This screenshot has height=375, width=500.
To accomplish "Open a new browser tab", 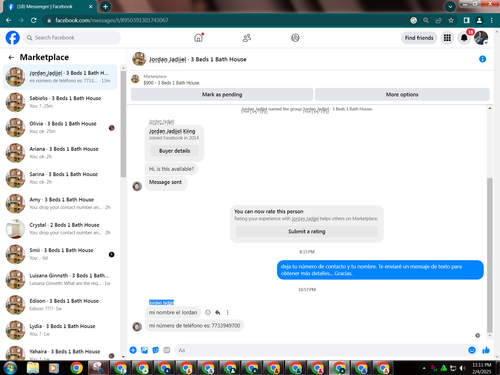I will click(105, 6).
